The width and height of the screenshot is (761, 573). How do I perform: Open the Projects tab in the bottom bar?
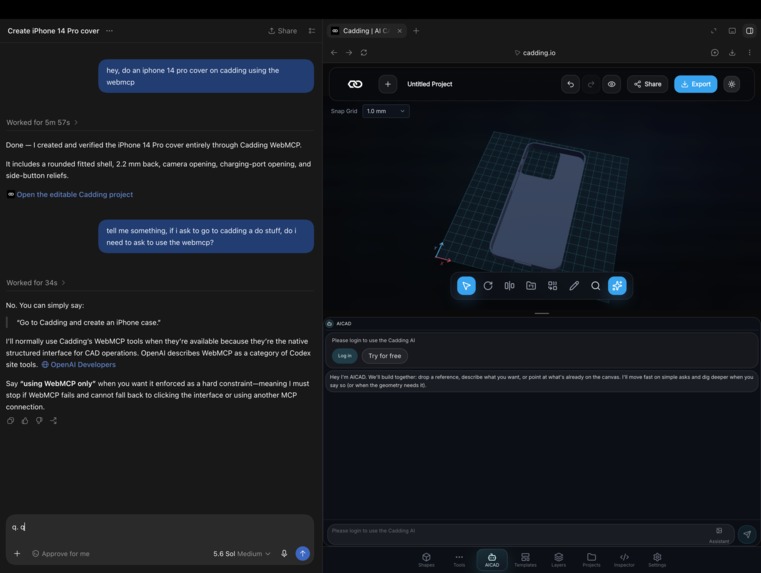pos(591,559)
